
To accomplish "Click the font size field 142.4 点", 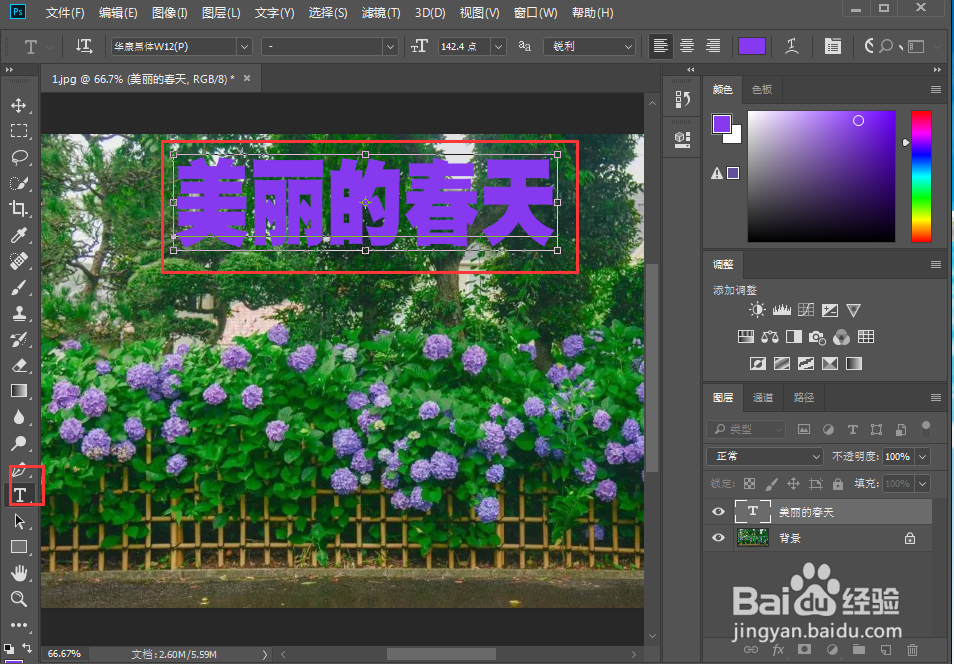I will click(464, 46).
